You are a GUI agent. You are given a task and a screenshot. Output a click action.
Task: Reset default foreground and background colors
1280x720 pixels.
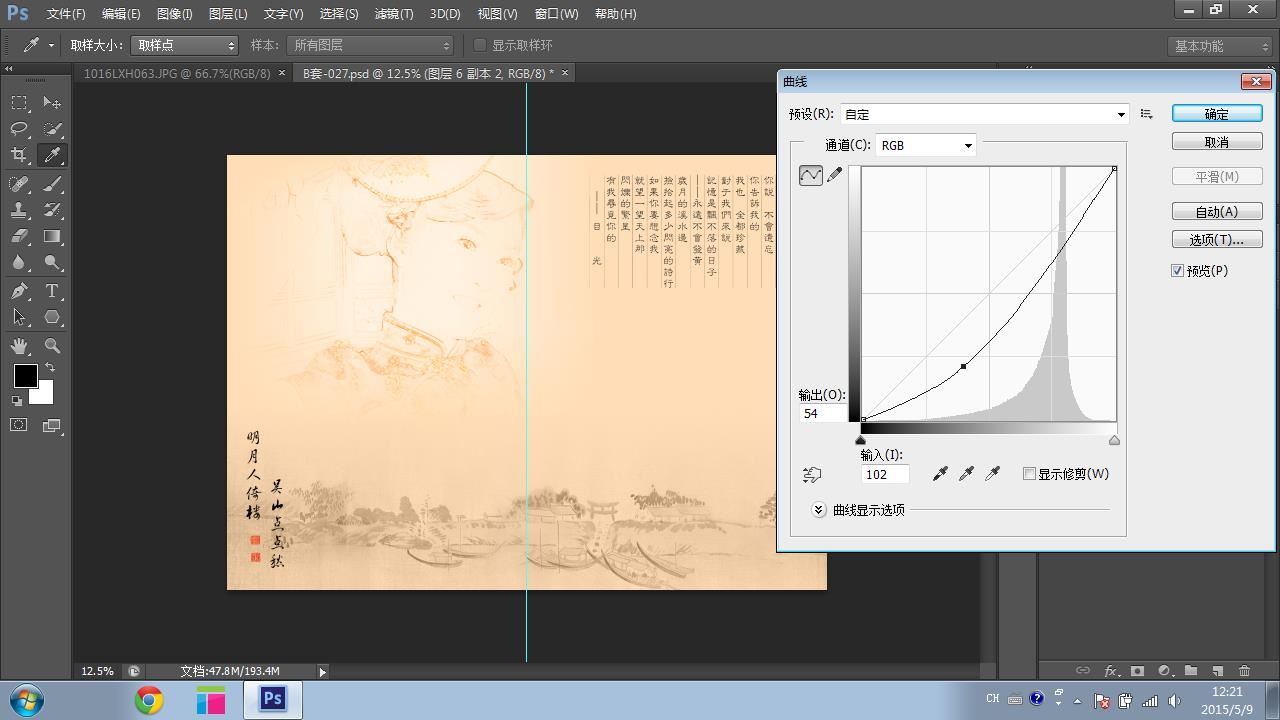(17, 401)
